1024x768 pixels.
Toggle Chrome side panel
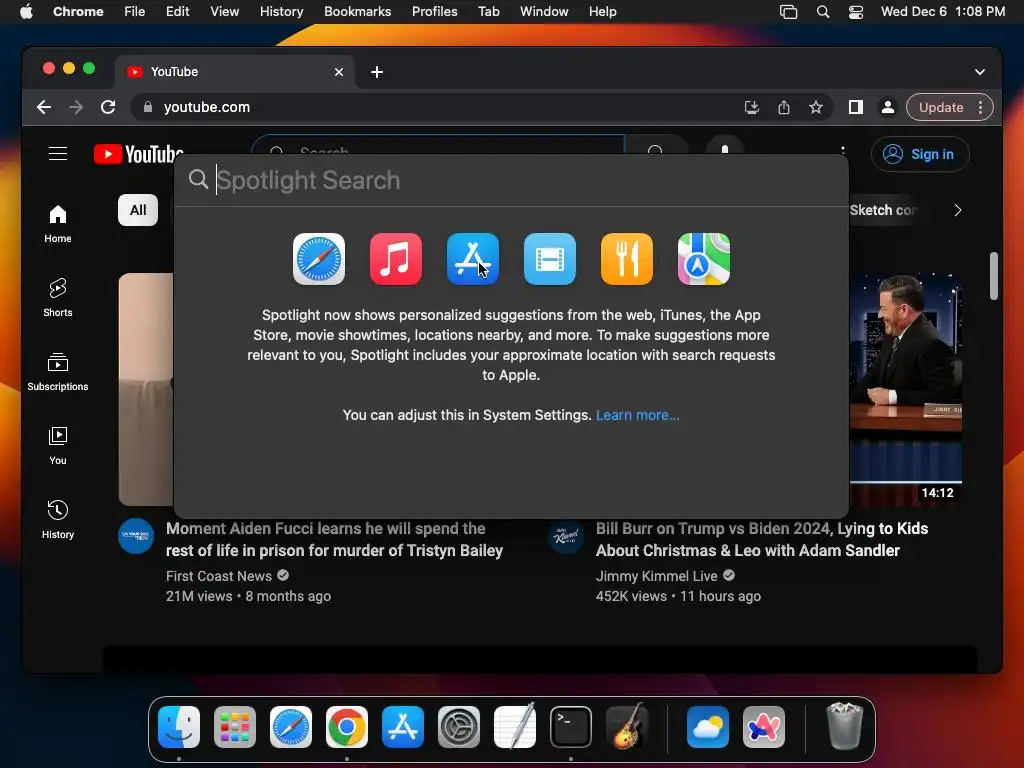coord(856,107)
